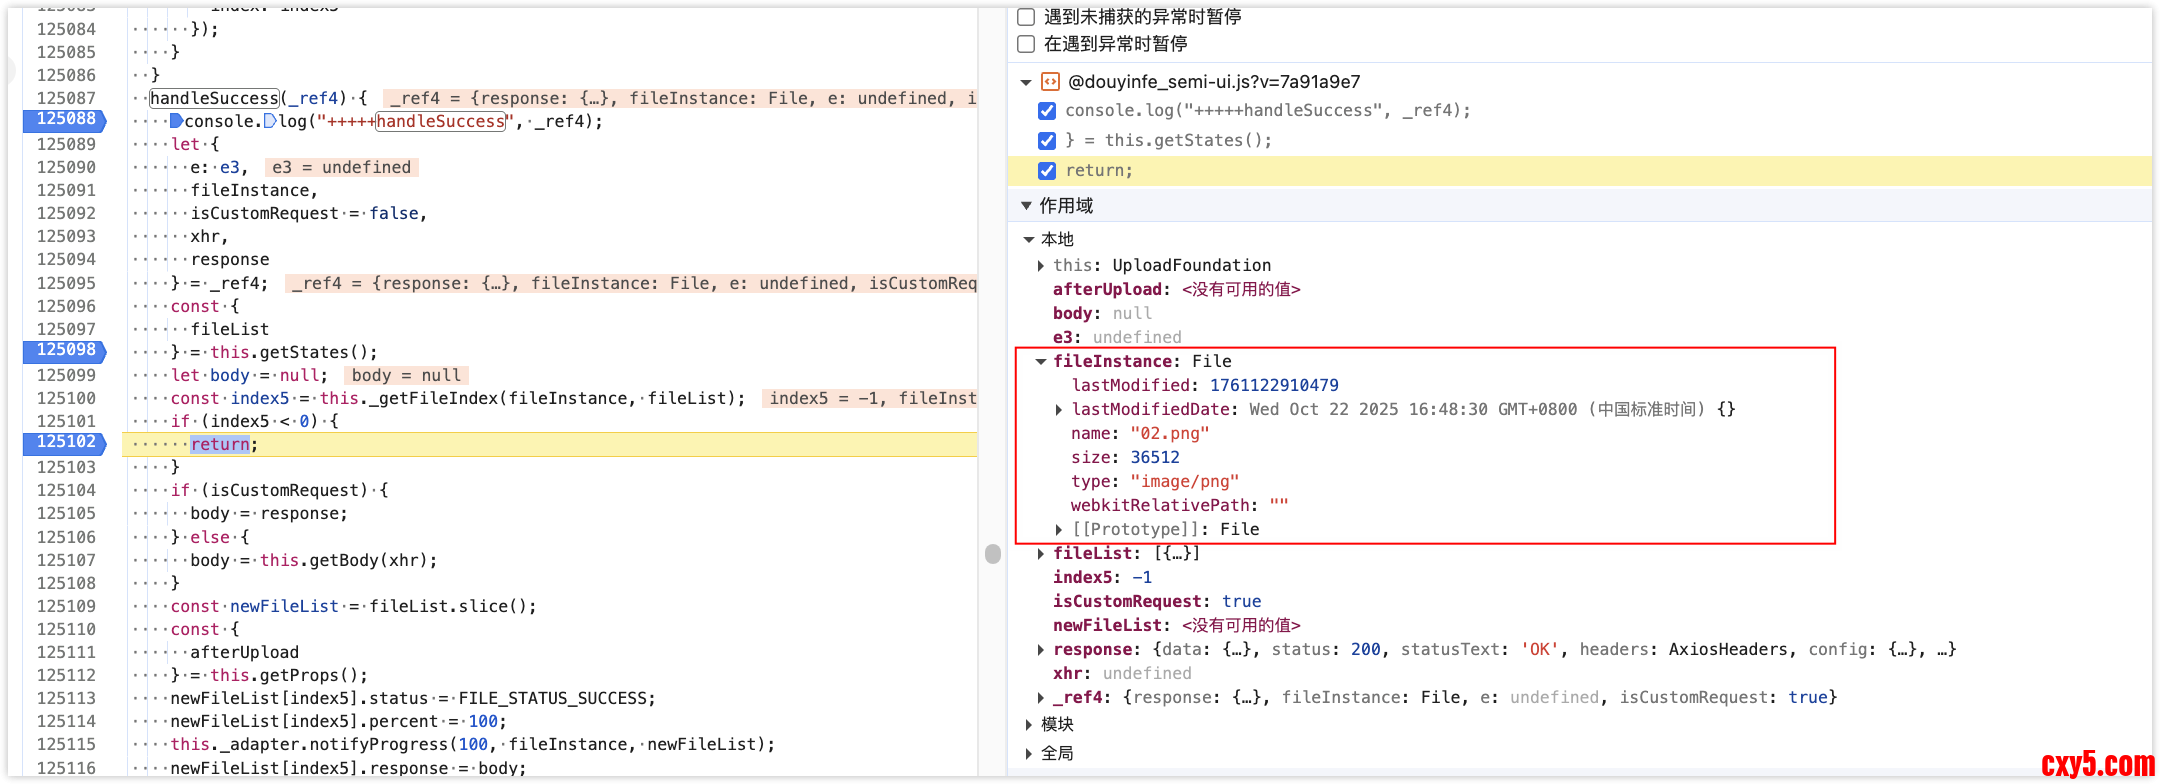Select the type value "image/png"

click(1185, 482)
